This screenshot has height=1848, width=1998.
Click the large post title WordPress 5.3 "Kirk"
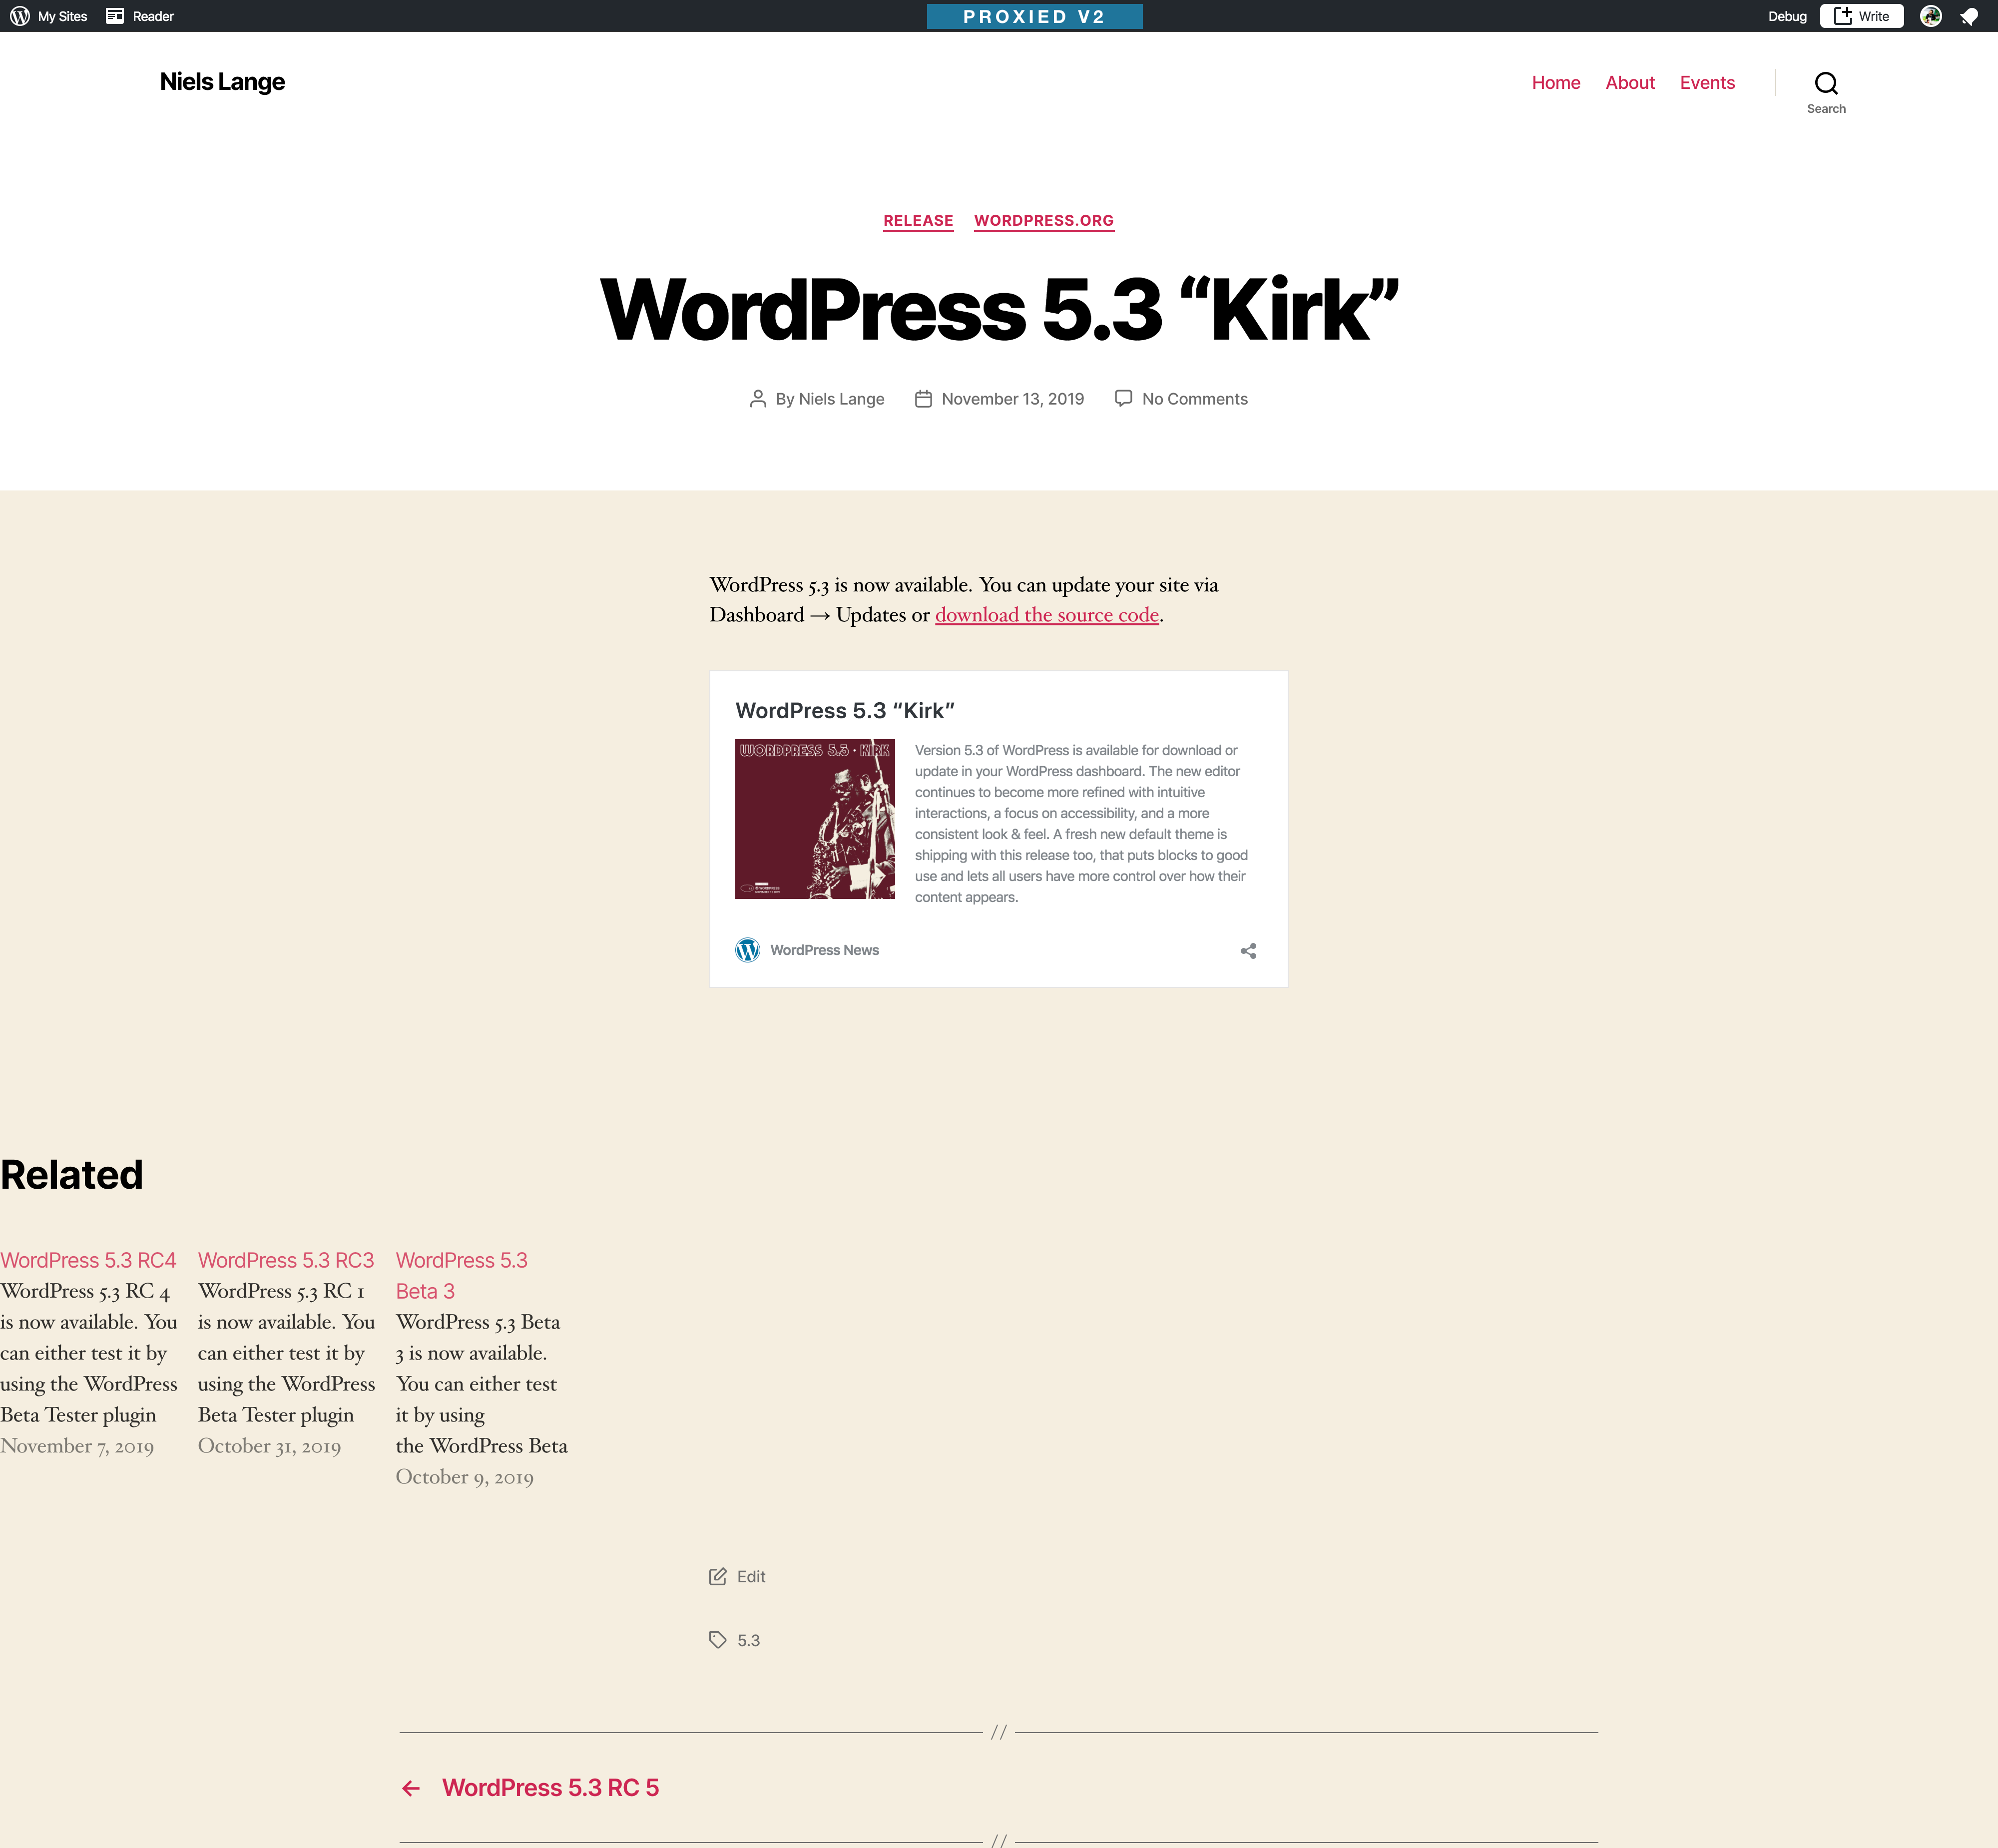[x=999, y=310]
